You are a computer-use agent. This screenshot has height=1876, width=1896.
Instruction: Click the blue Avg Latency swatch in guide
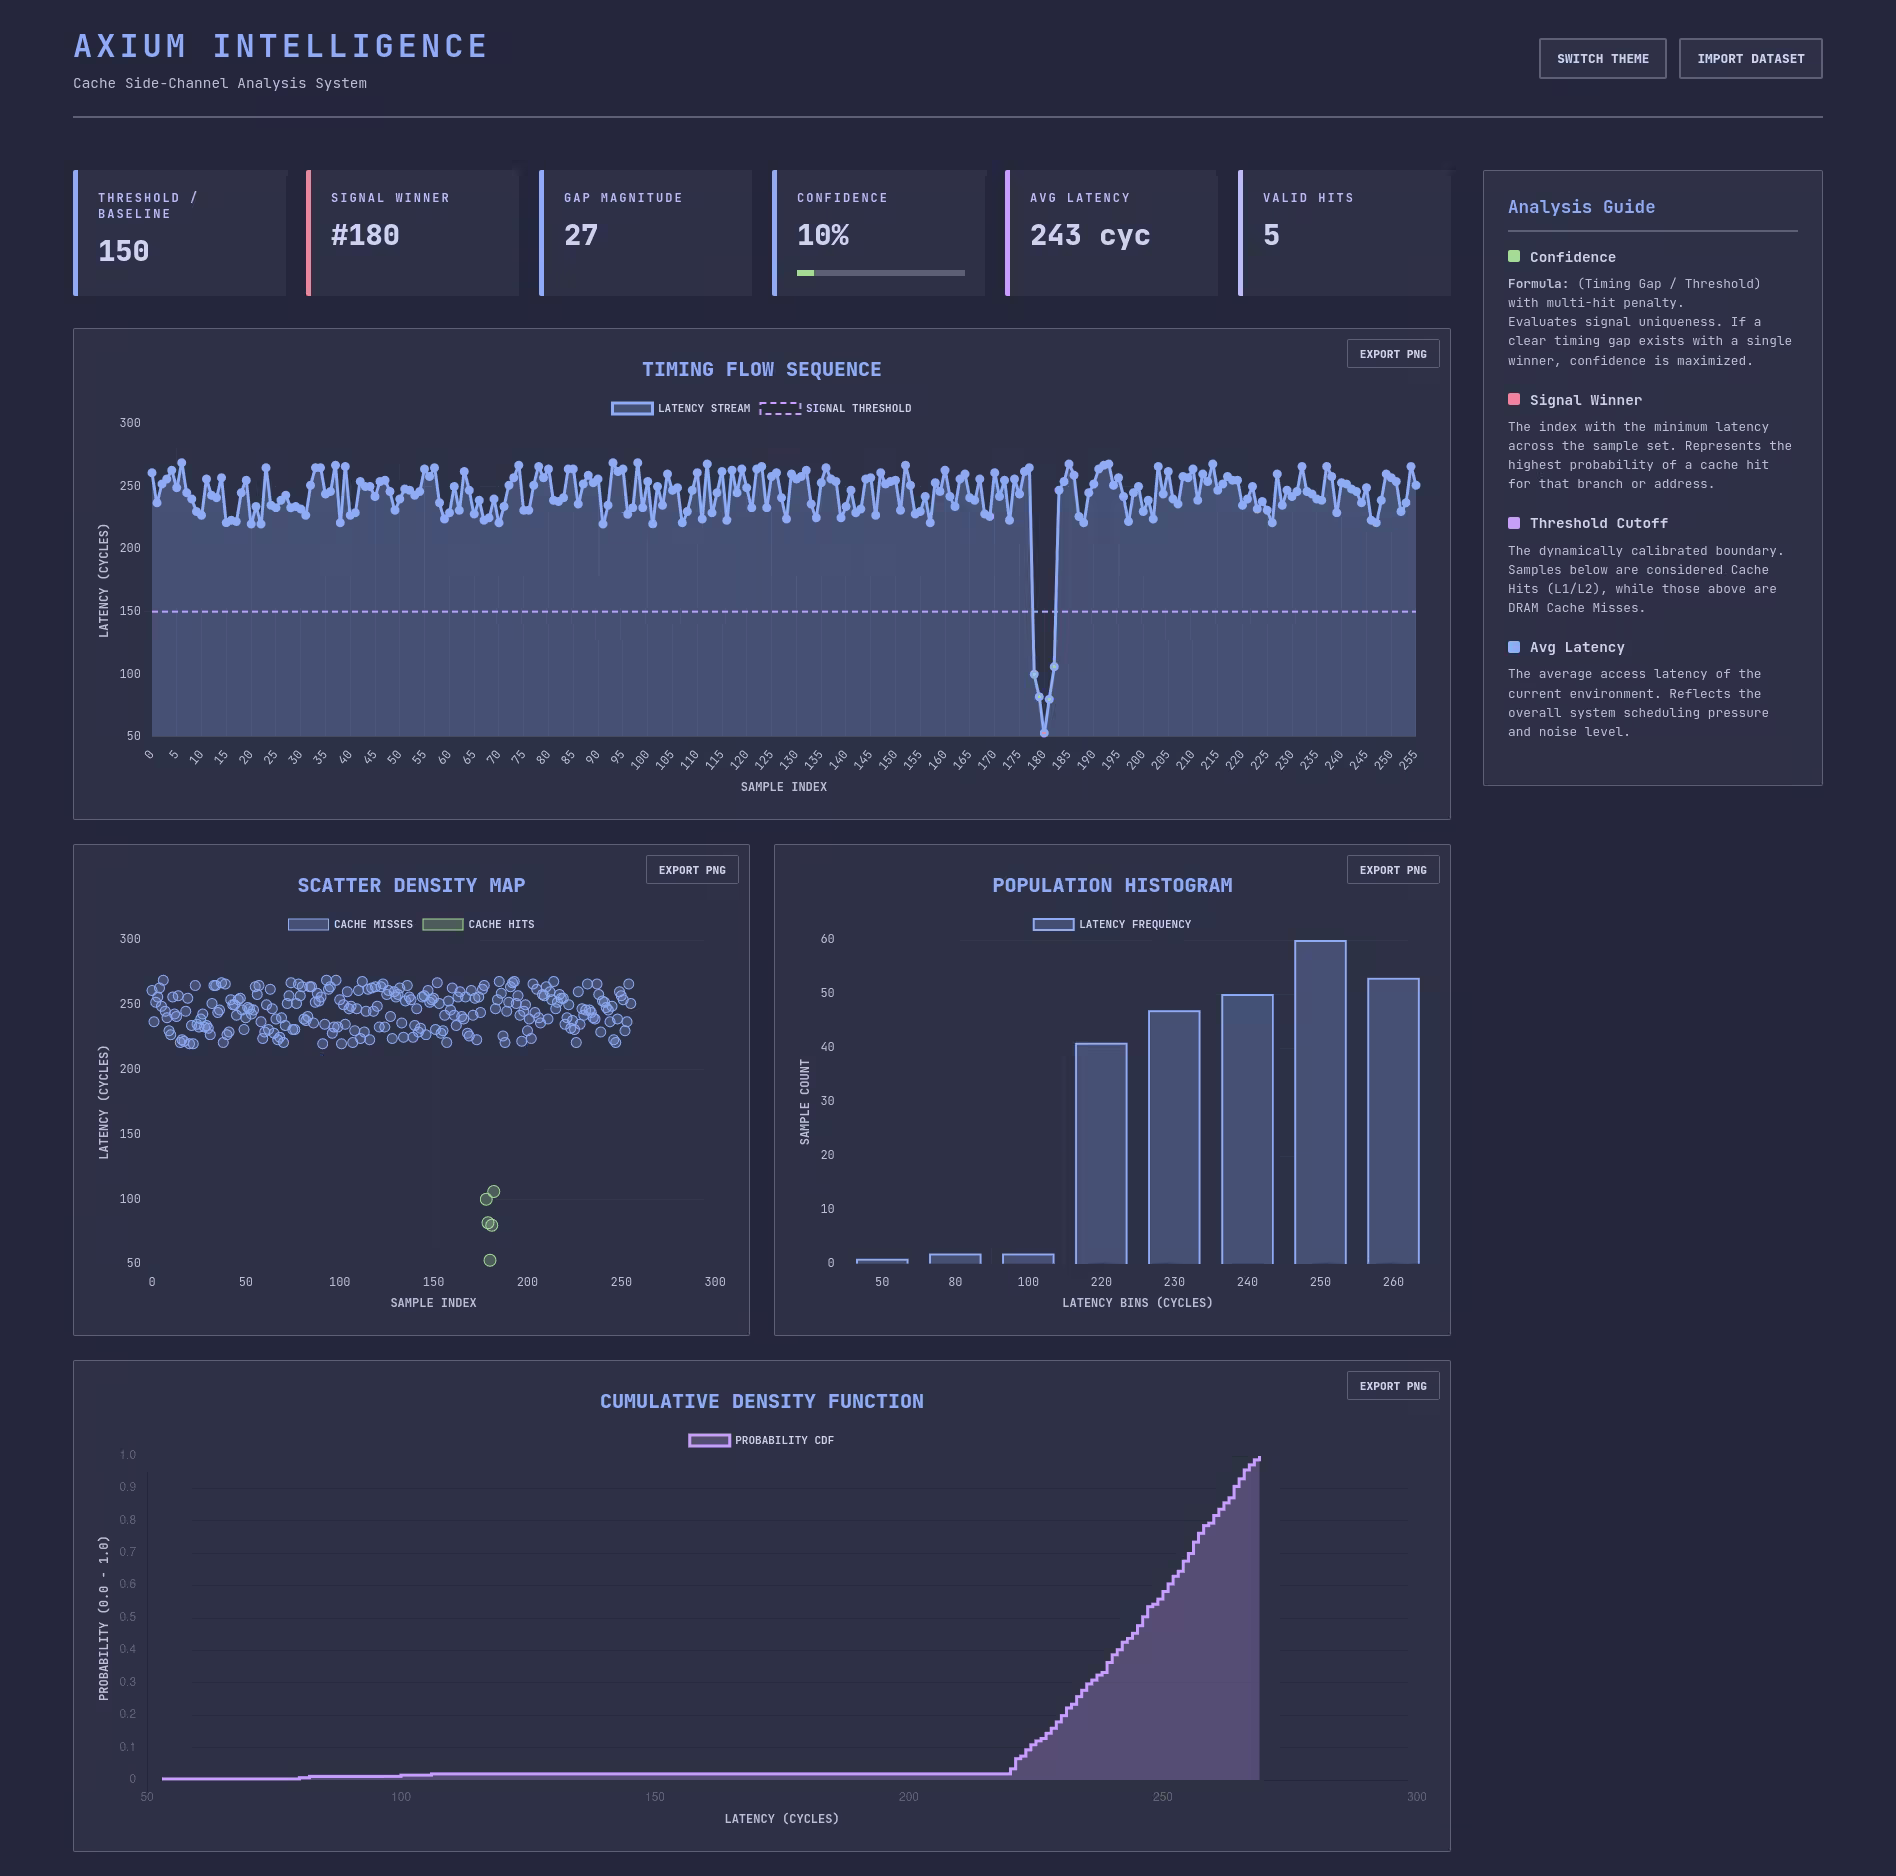point(1514,647)
